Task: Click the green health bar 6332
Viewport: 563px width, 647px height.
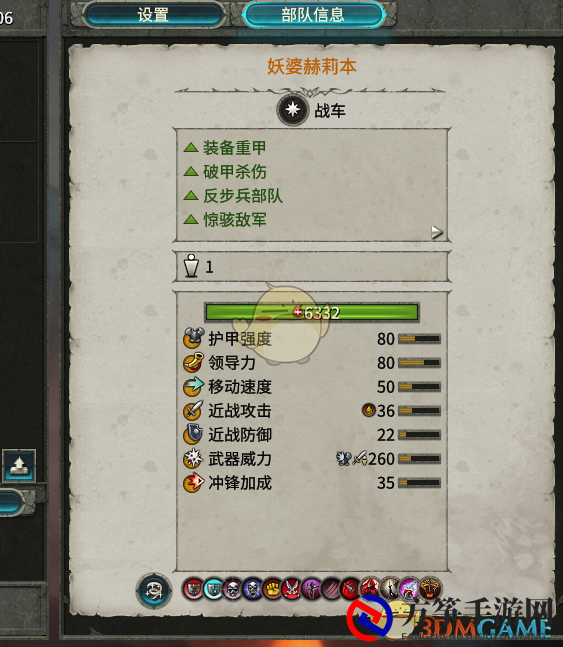Action: (x=312, y=312)
